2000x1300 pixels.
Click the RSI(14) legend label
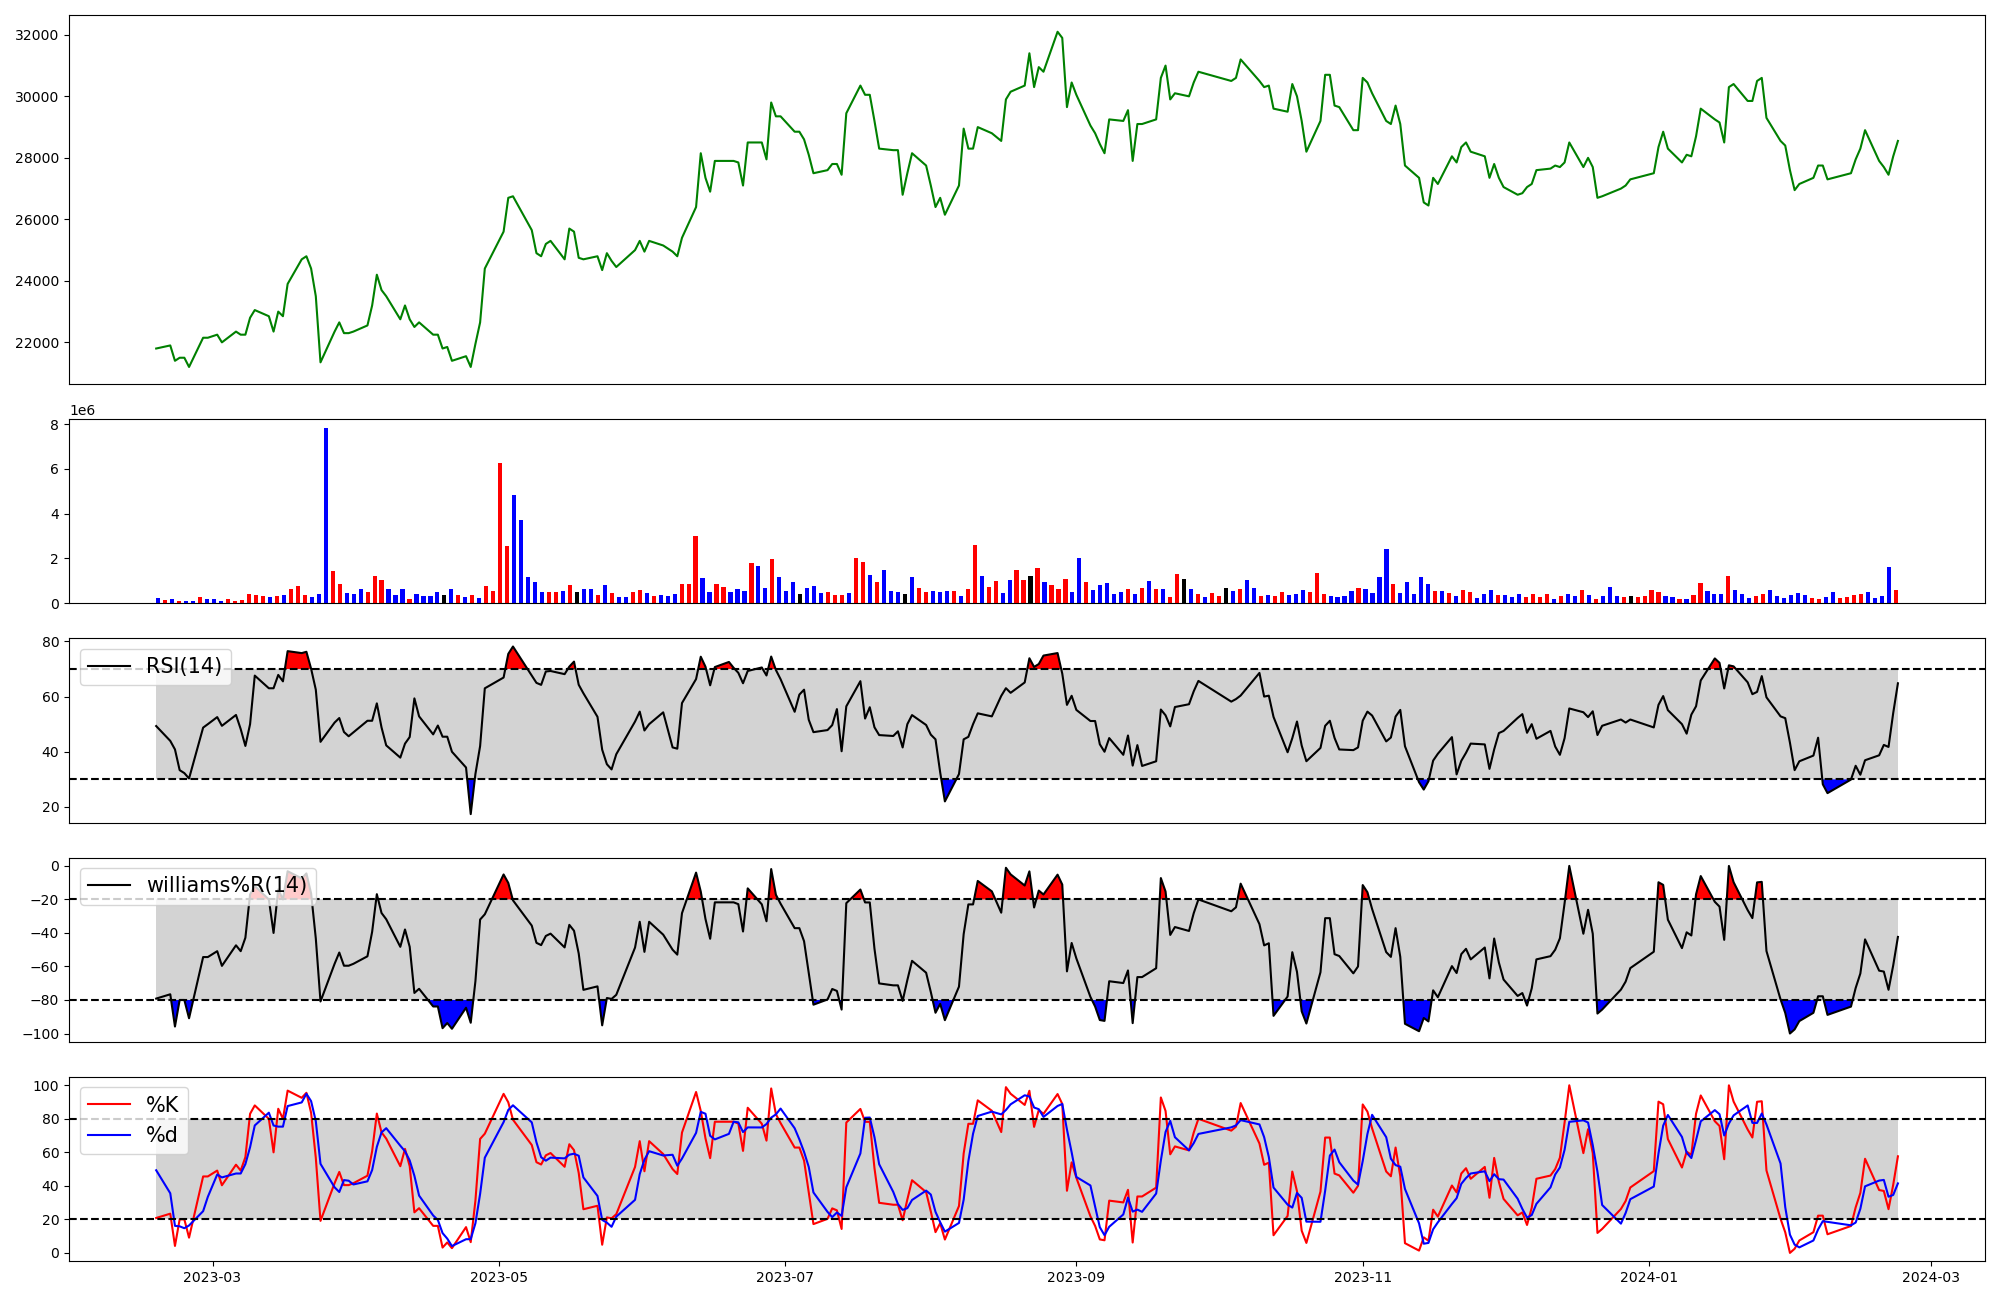pos(184,666)
